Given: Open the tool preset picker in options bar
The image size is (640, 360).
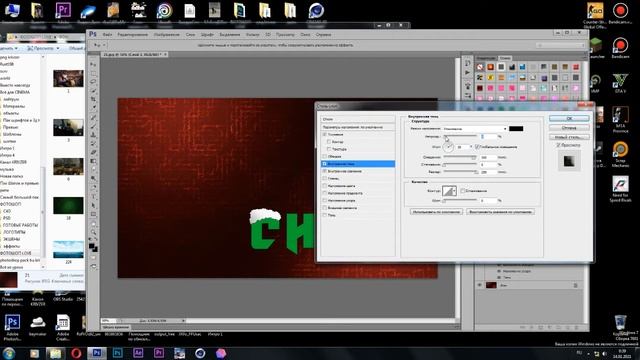Looking at the screenshot, I should (99, 45).
